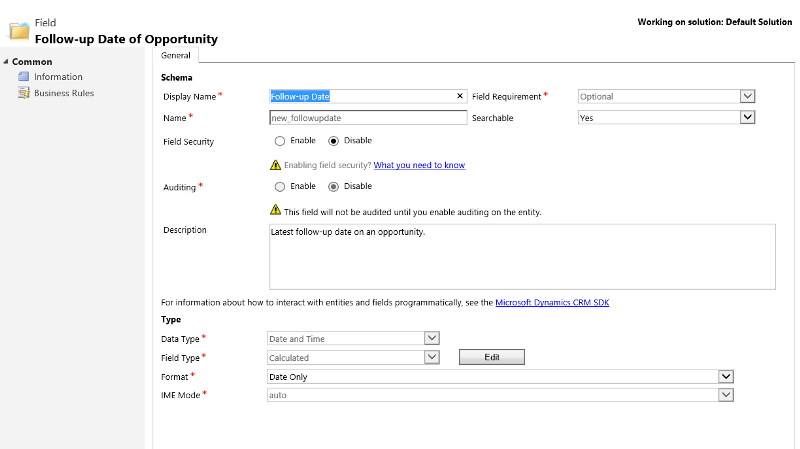
Task: Switch to the General tab
Action: pyautogui.click(x=176, y=56)
